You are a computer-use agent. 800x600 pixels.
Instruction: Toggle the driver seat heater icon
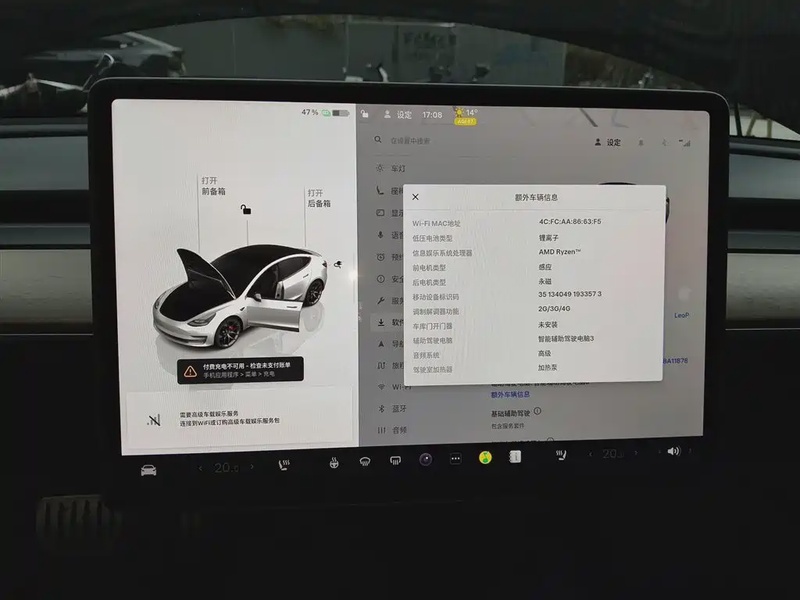pos(284,464)
